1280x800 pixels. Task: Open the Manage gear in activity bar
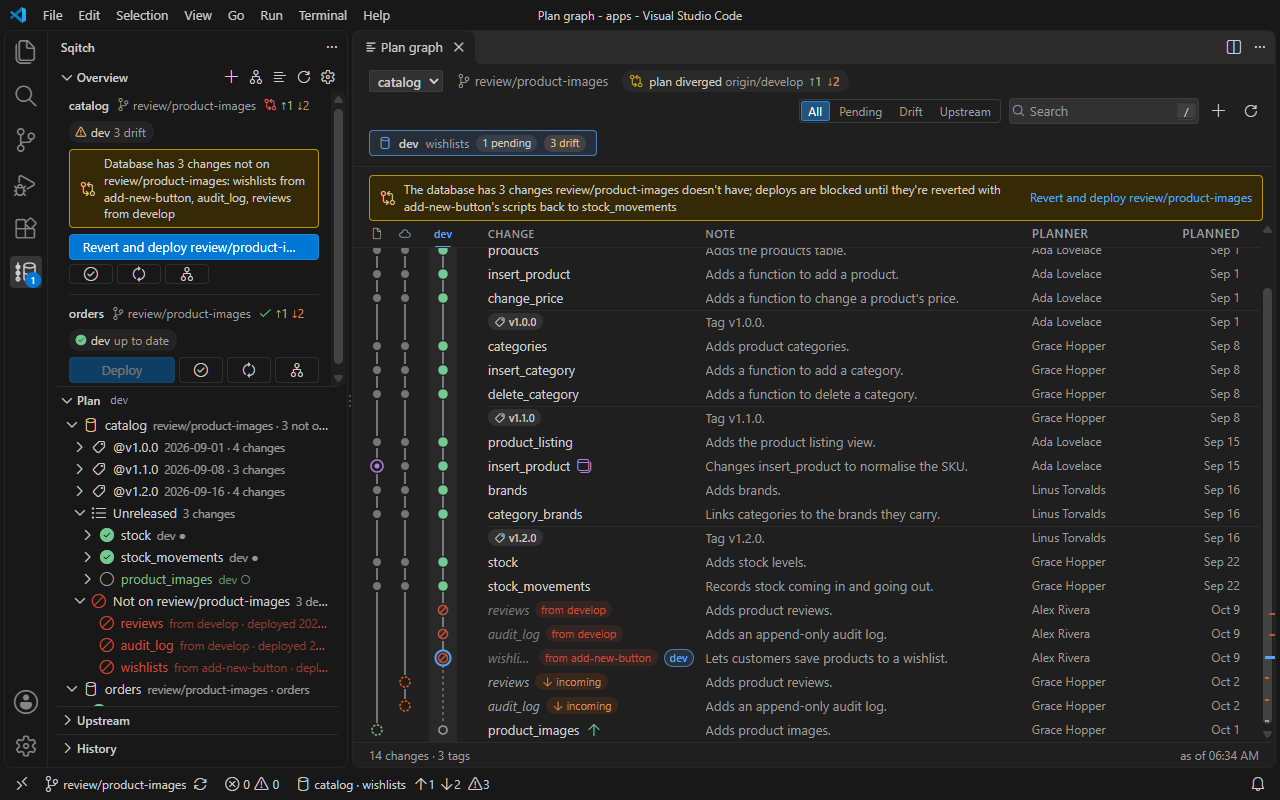point(26,746)
